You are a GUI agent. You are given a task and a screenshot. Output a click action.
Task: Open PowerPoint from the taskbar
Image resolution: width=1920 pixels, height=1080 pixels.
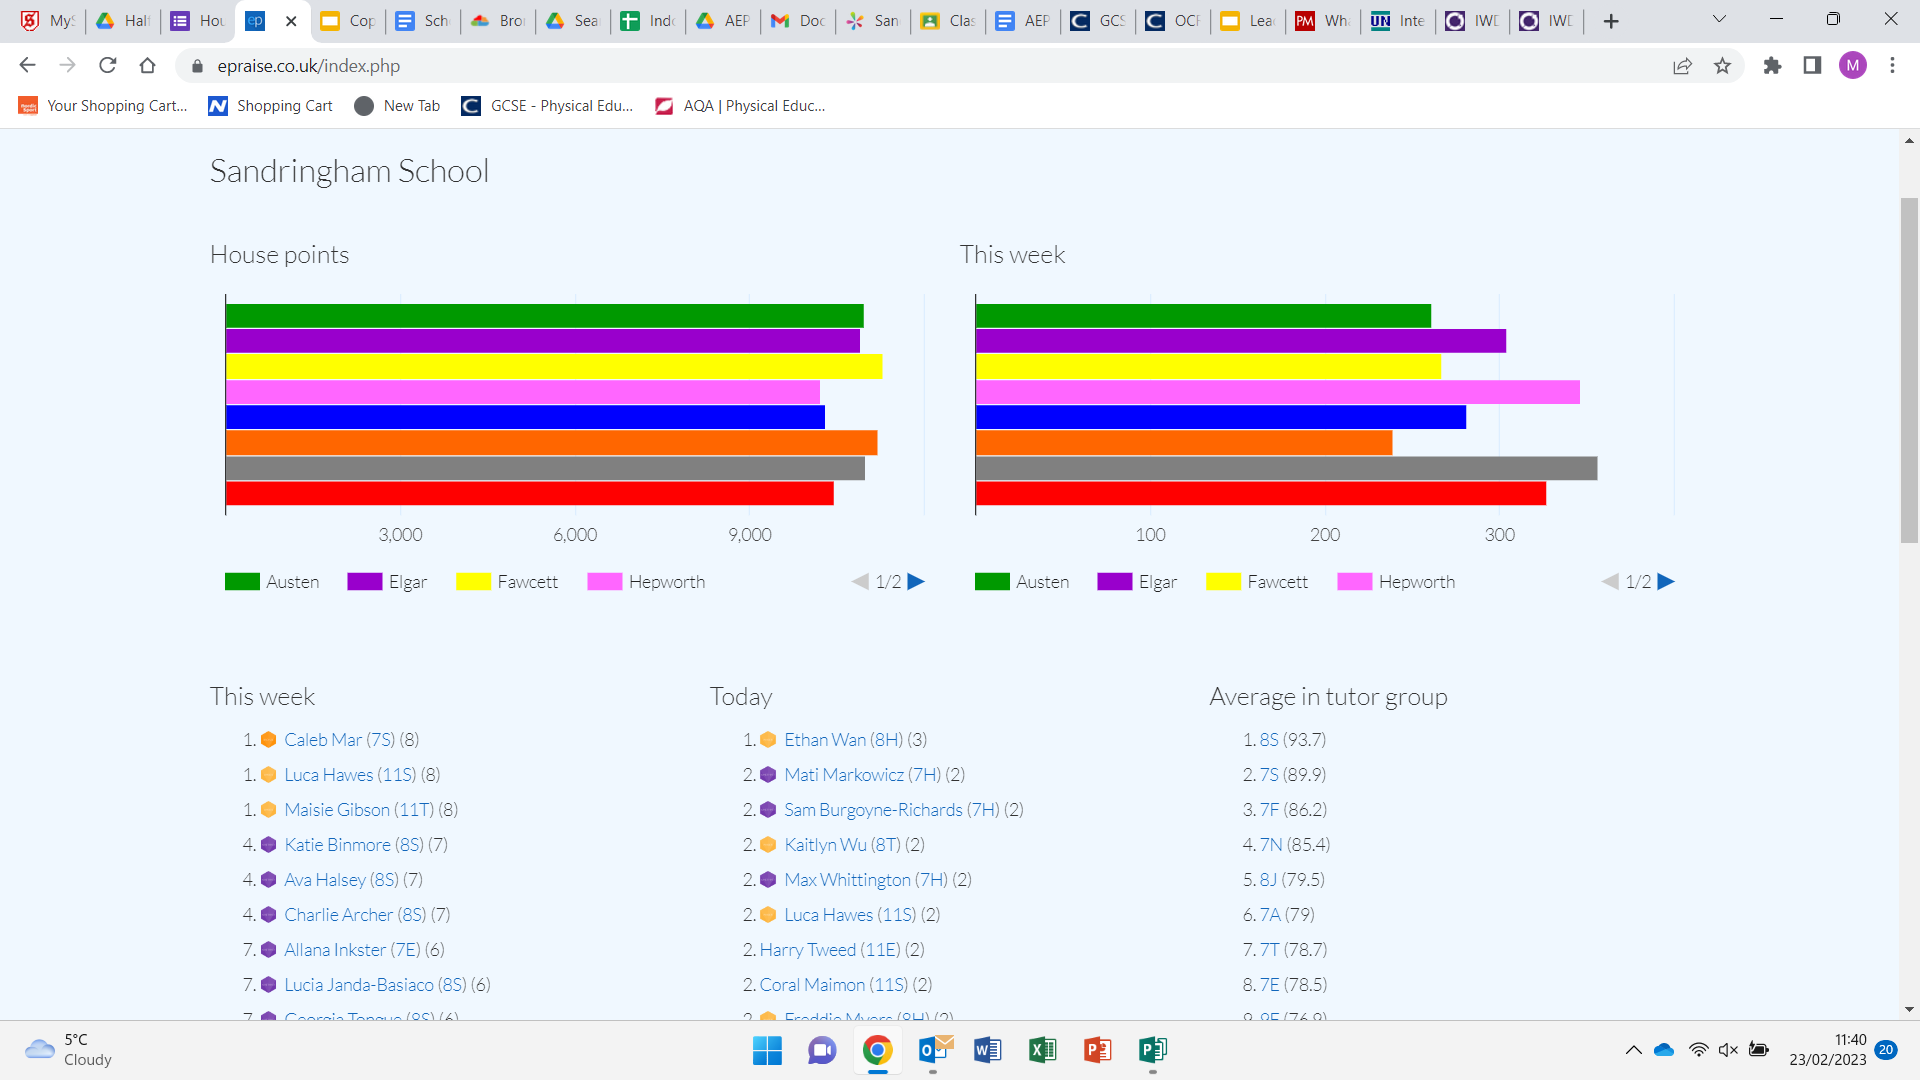click(x=1097, y=1050)
